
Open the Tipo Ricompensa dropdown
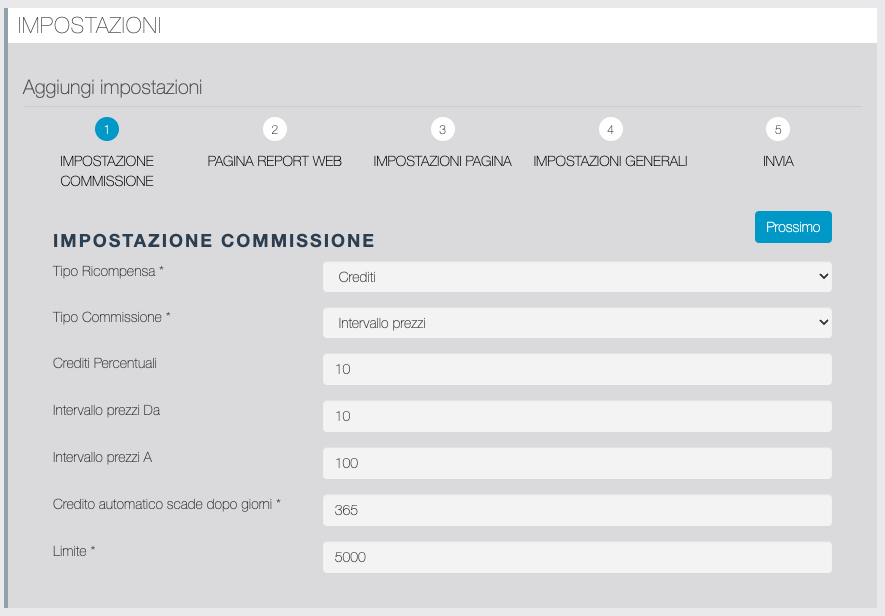(x=577, y=277)
